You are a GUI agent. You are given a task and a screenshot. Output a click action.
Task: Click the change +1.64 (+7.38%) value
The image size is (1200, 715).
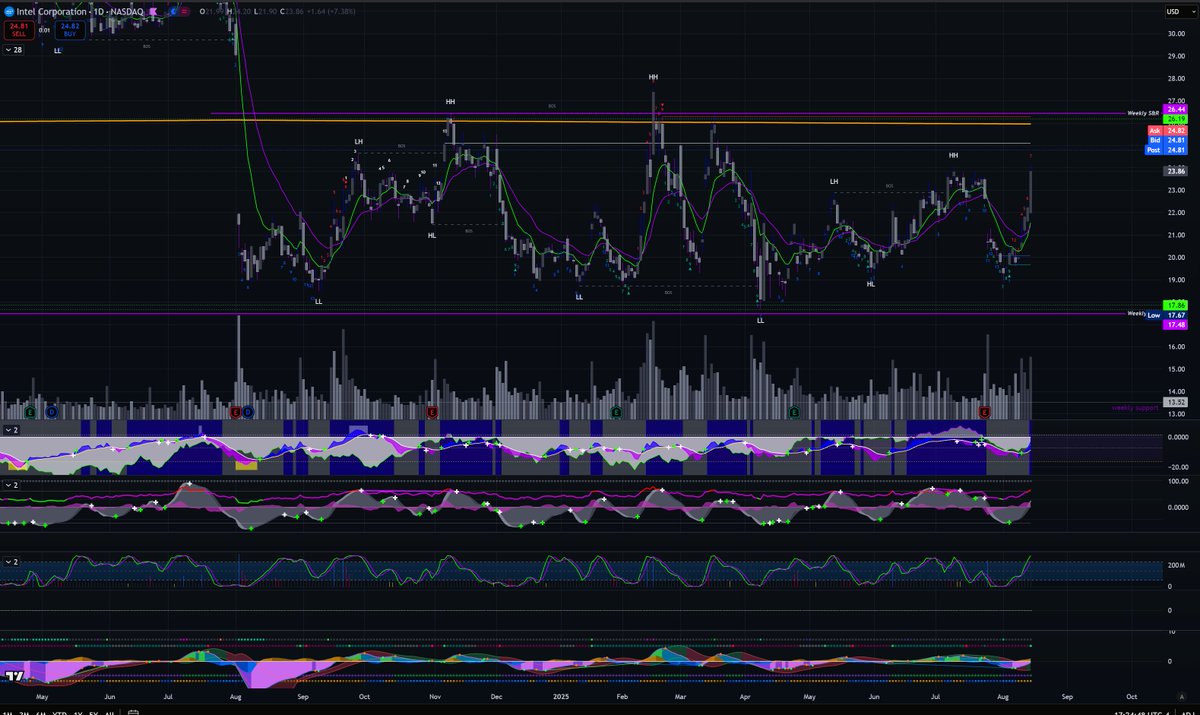[x=331, y=11]
